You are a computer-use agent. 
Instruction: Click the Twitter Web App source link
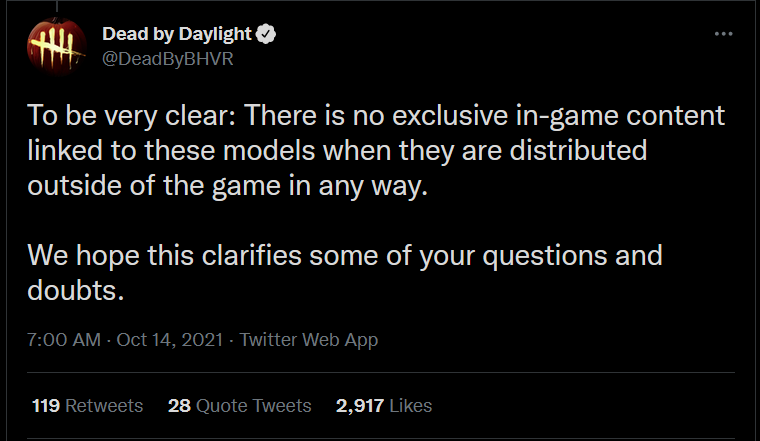(309, 340)
